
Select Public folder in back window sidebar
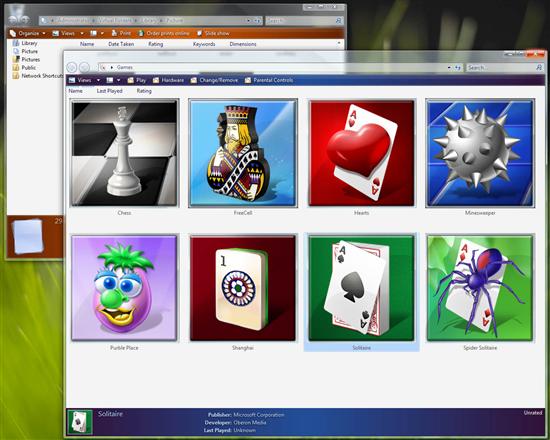pos(24,67)
